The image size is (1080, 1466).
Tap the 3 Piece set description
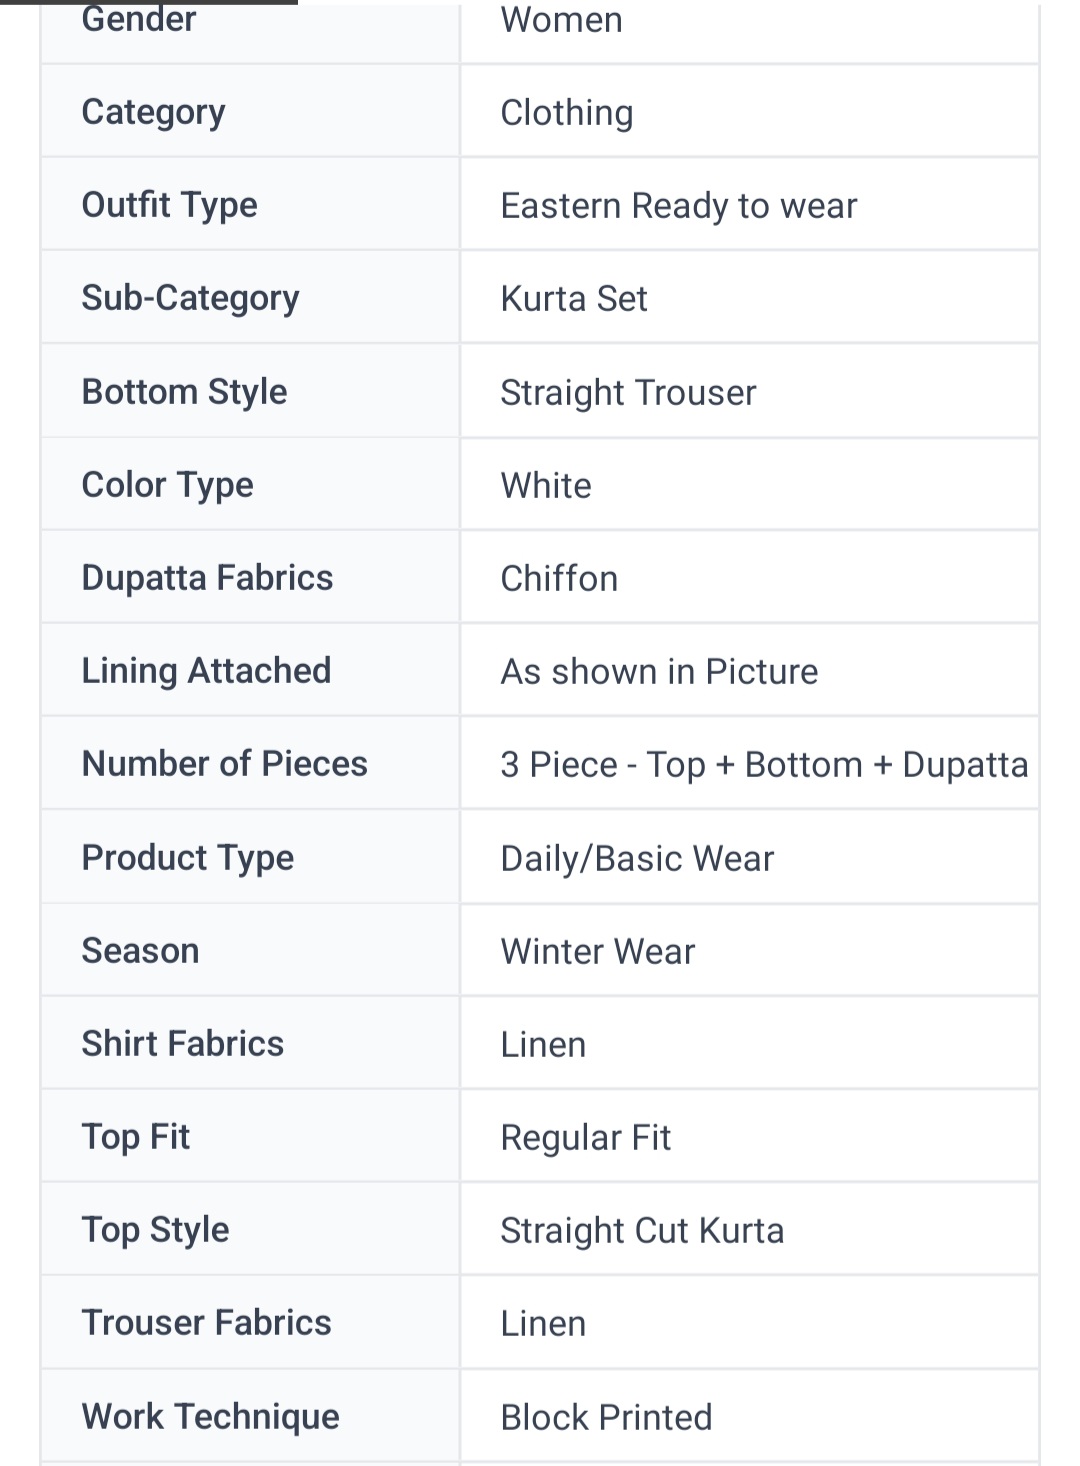tap(764, 765)
